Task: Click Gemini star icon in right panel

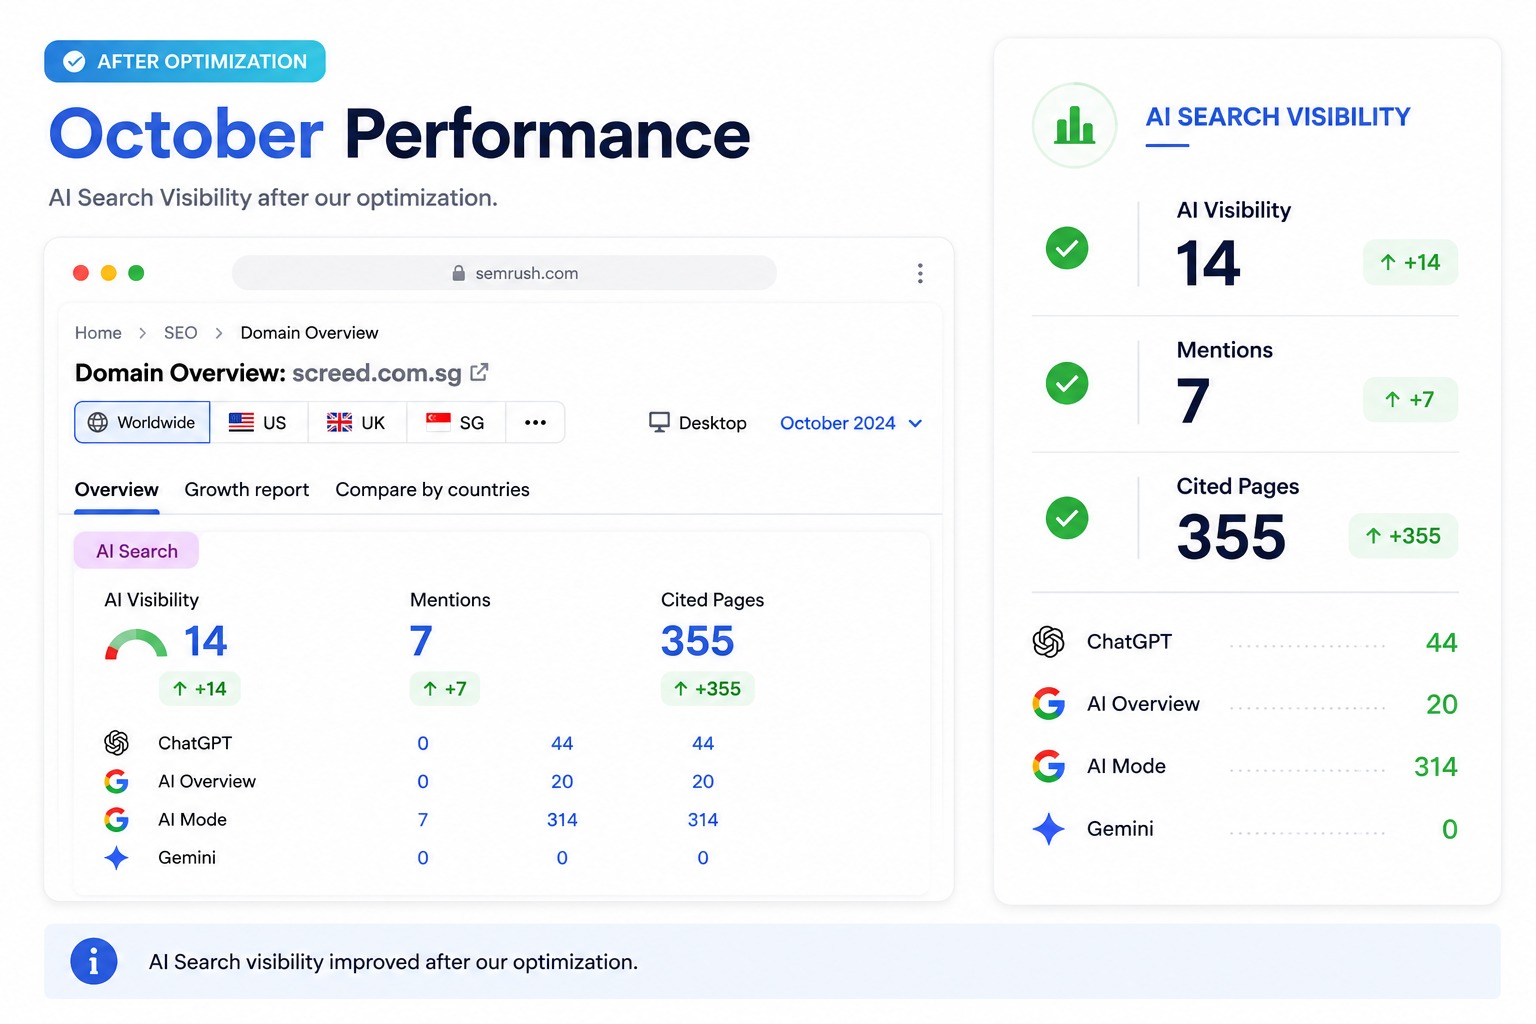Action: click(x=1049, y=829)
